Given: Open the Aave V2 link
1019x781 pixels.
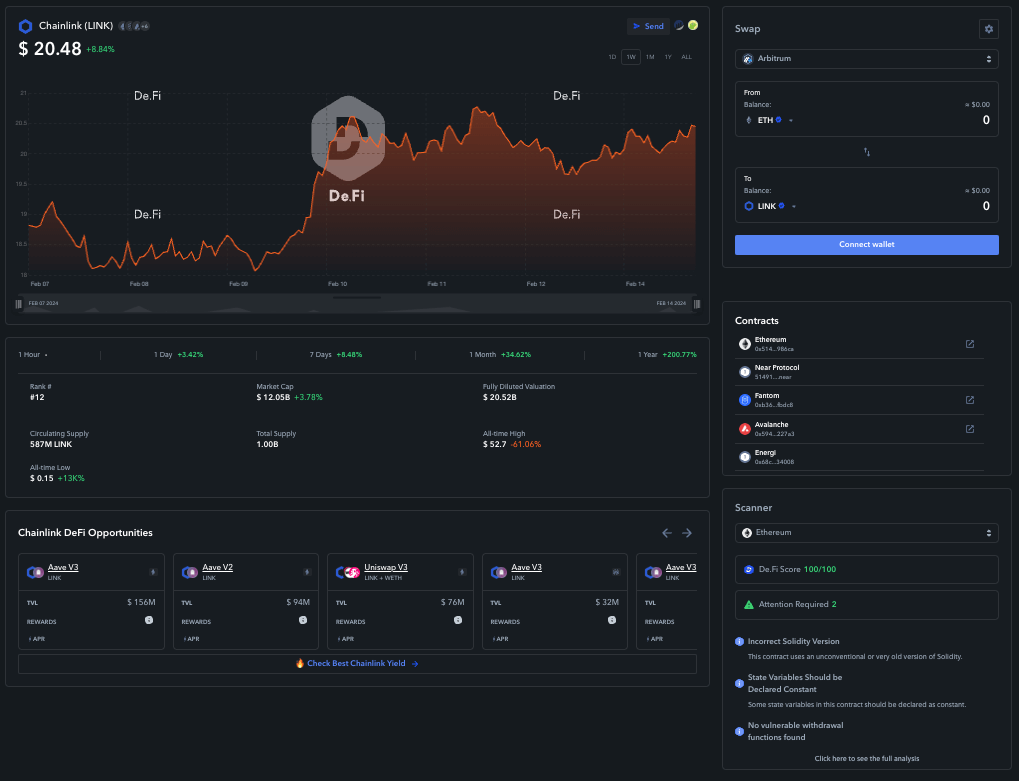Looking at the screenshot, I should point(217,567).
